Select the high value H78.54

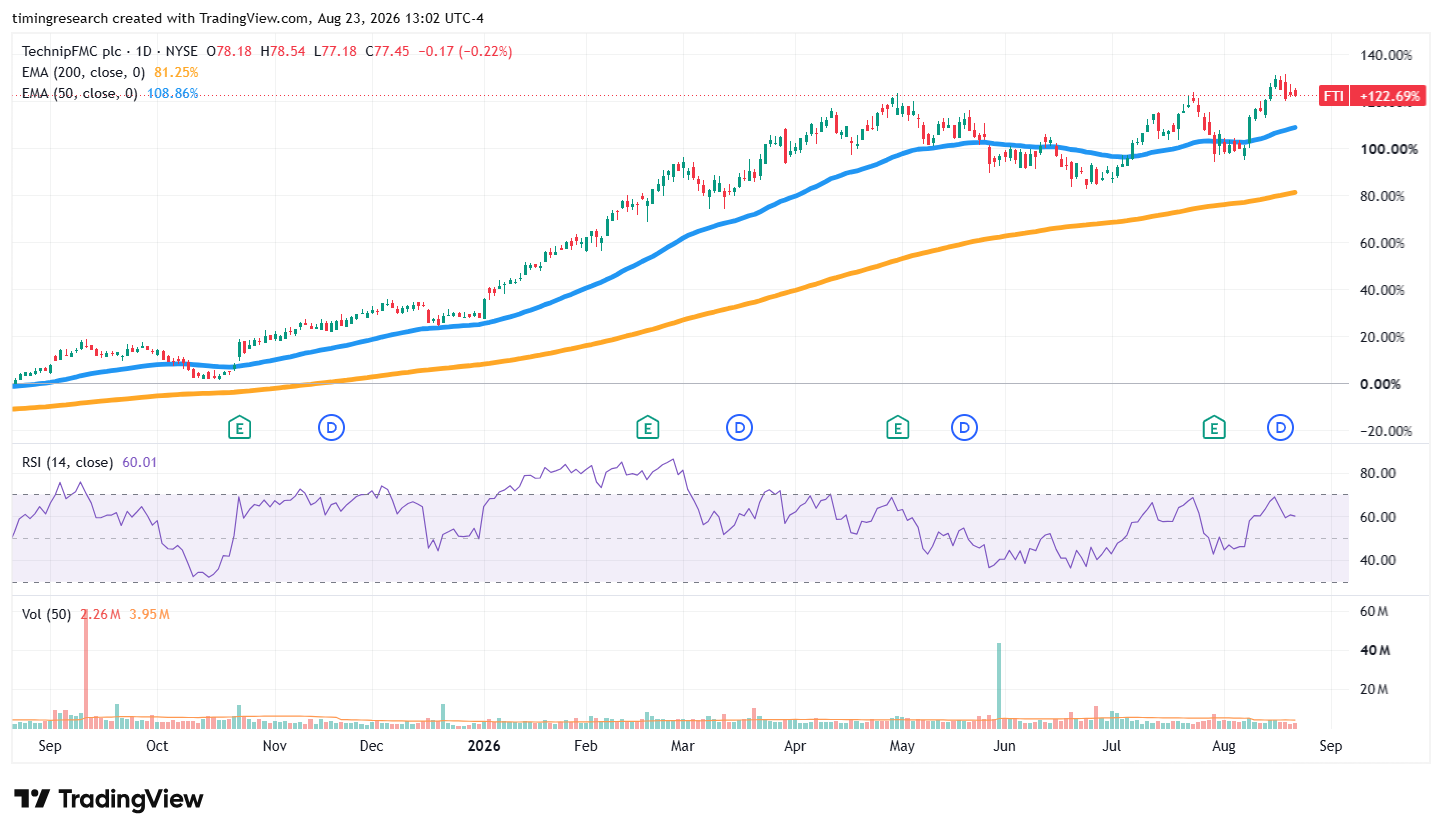point(284,51)
